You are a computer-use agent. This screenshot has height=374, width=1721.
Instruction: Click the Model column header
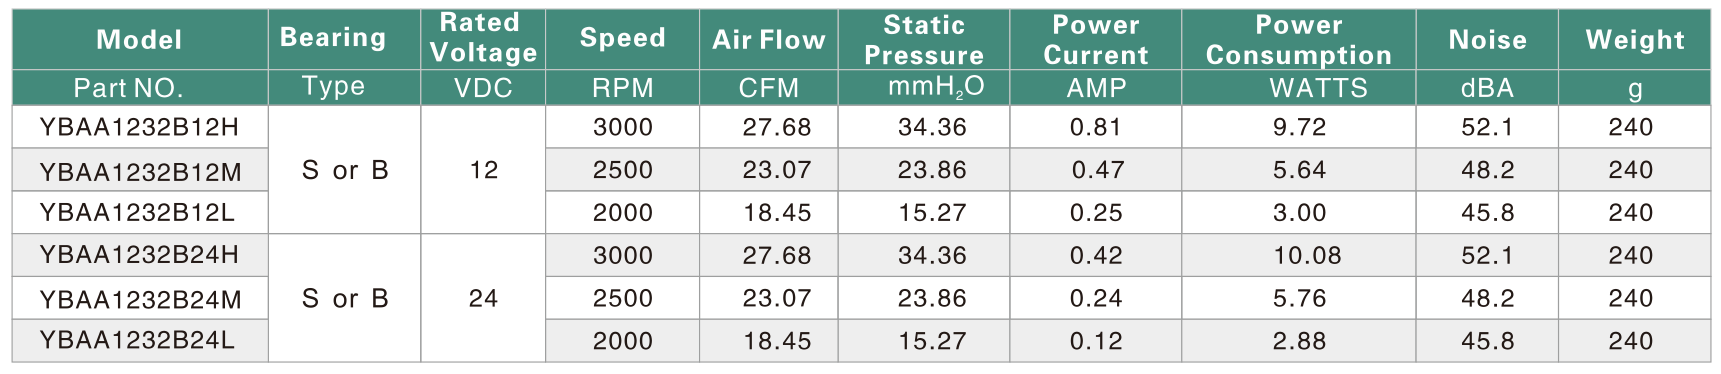tap(139, 40)
